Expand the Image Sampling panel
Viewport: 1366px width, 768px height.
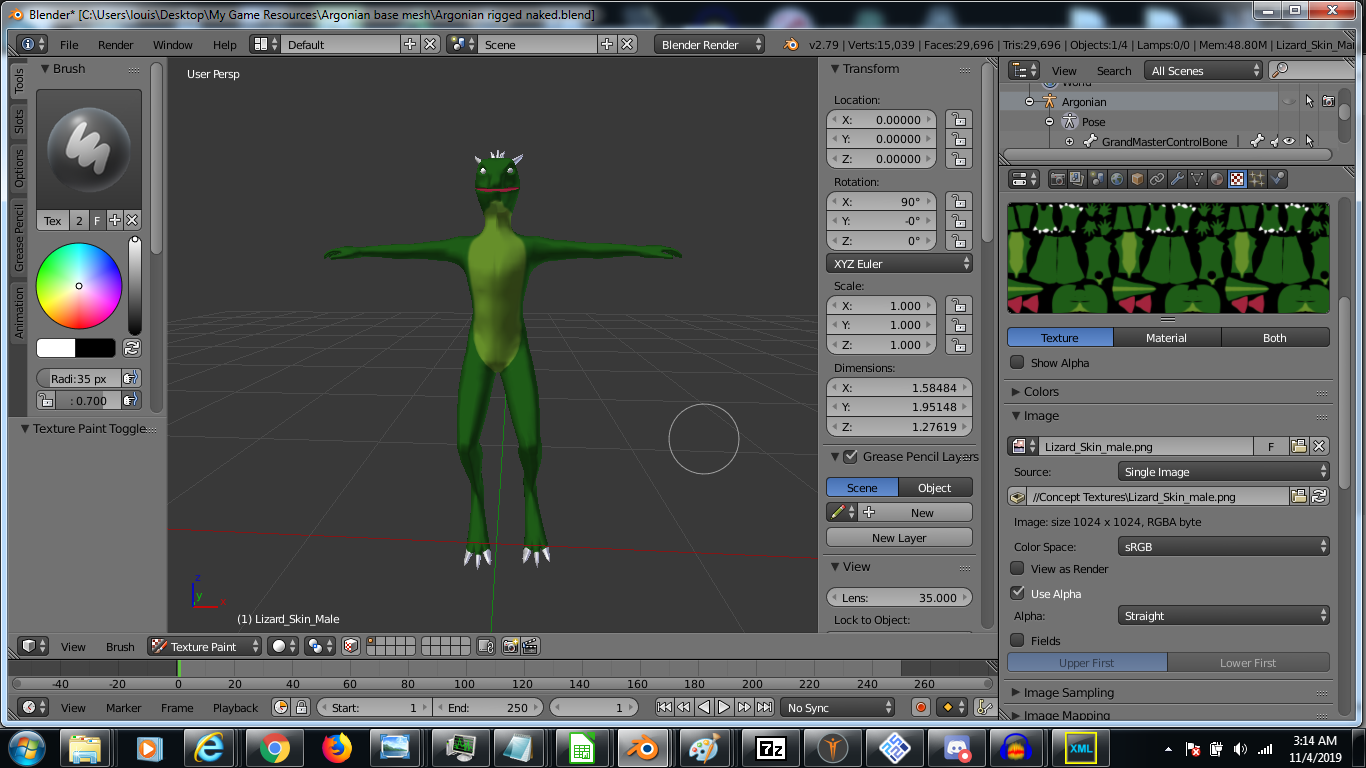click(1068, 692)
